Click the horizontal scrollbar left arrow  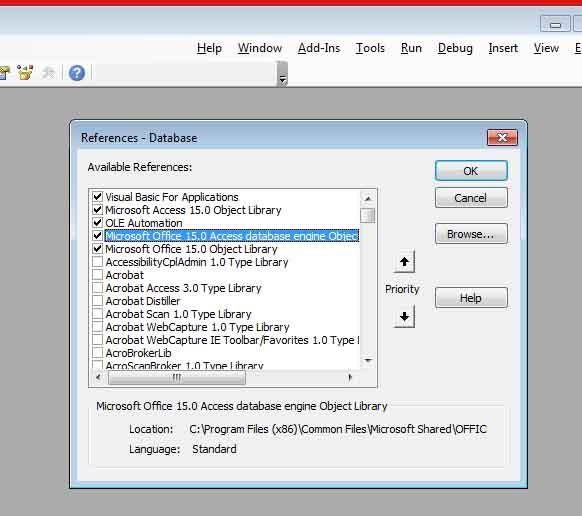click(98, 378)
